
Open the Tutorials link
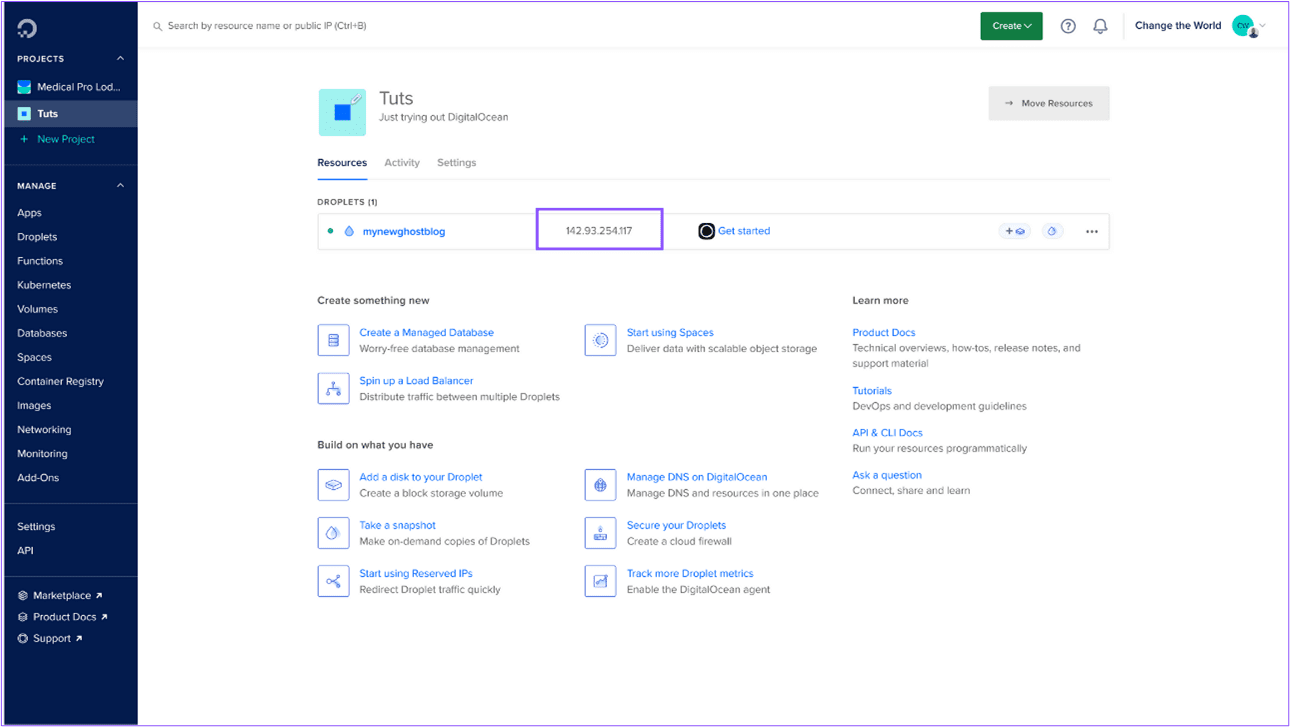click(x=872, y=390)
